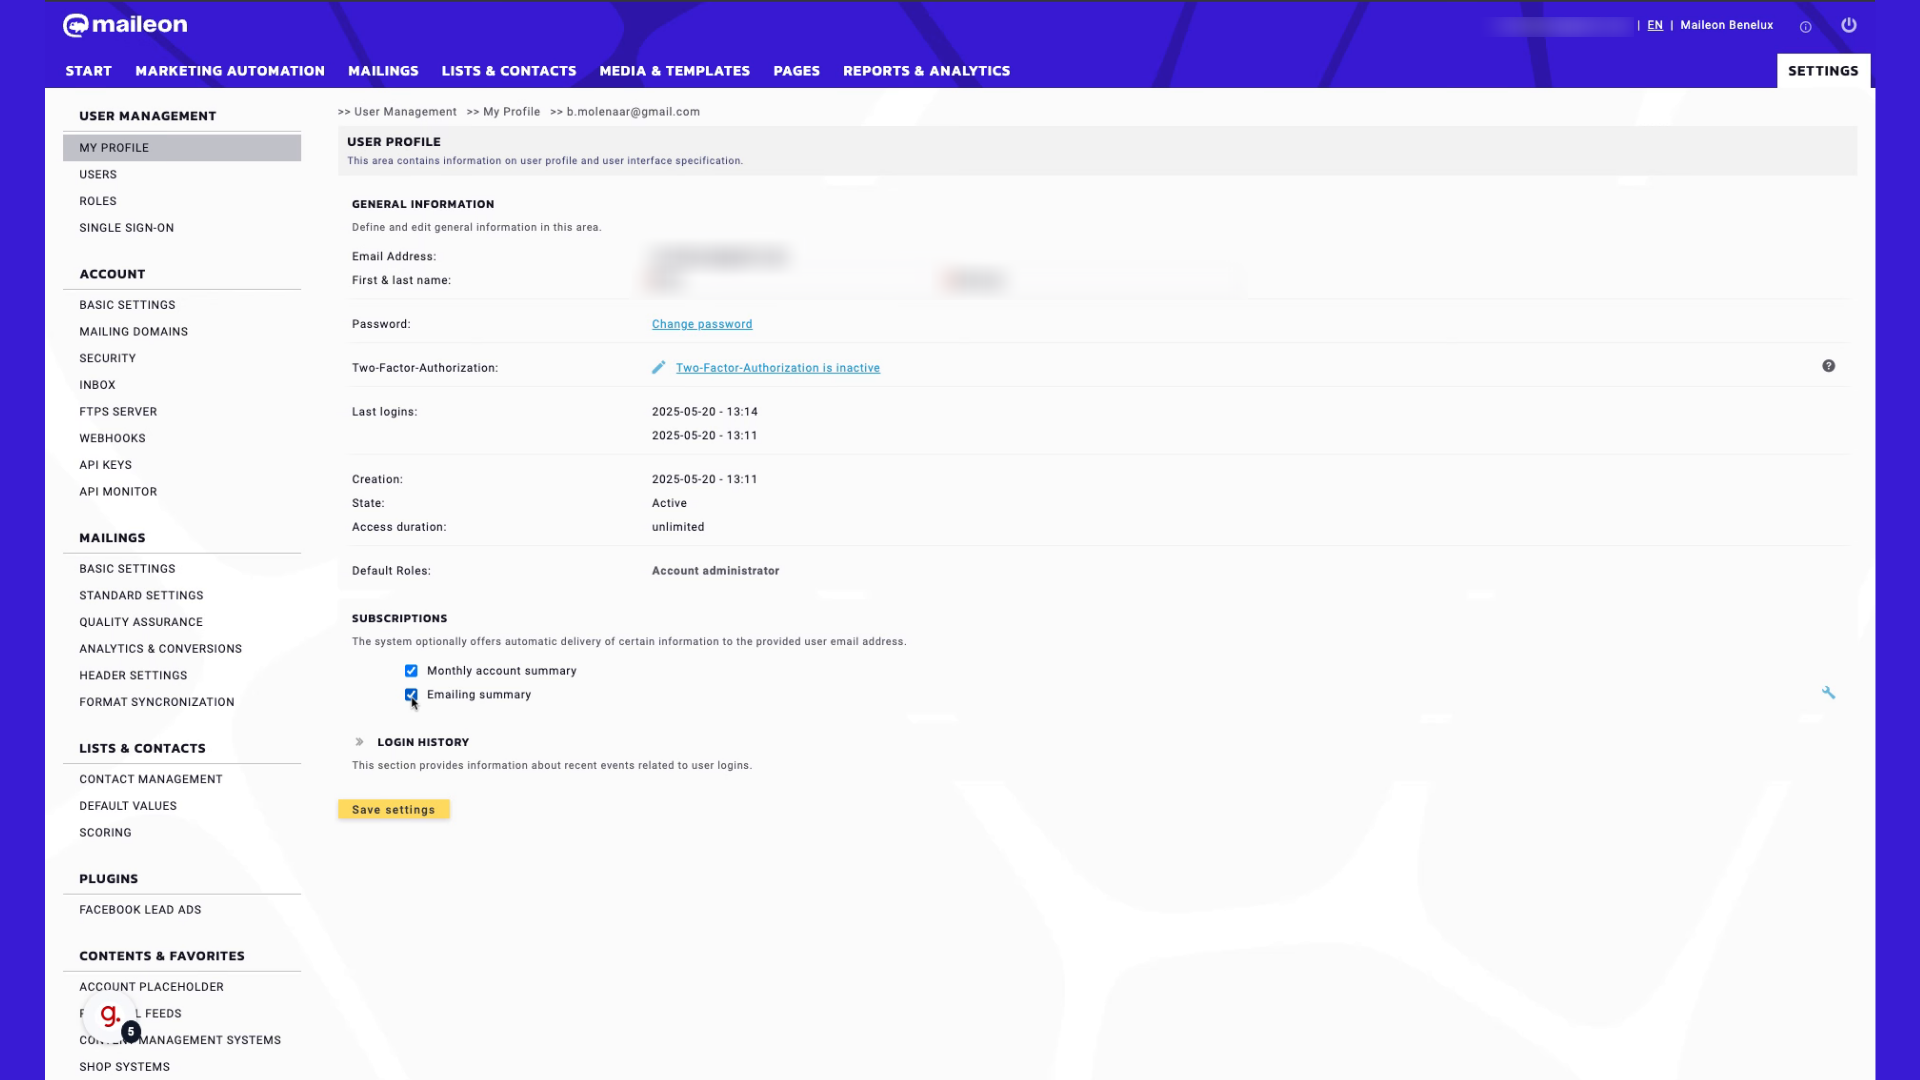Open Account Placeholder settings

151,987
